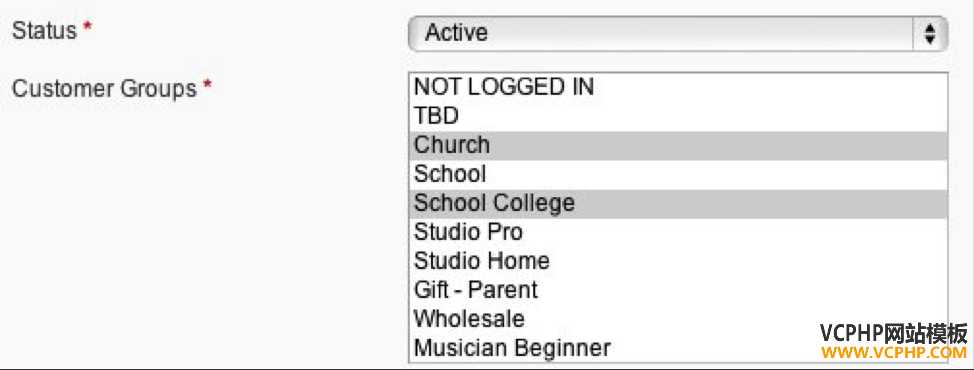This screenshot has height=370, width=974.
Task: Select the Gift - Parent option
Action: (678, 290)
